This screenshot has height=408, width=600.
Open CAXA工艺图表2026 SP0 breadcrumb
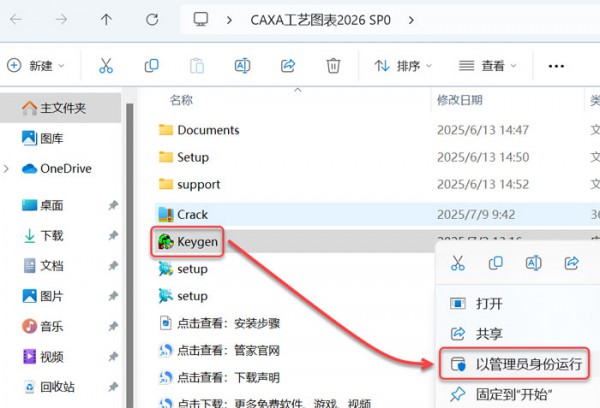pos(320,20)
